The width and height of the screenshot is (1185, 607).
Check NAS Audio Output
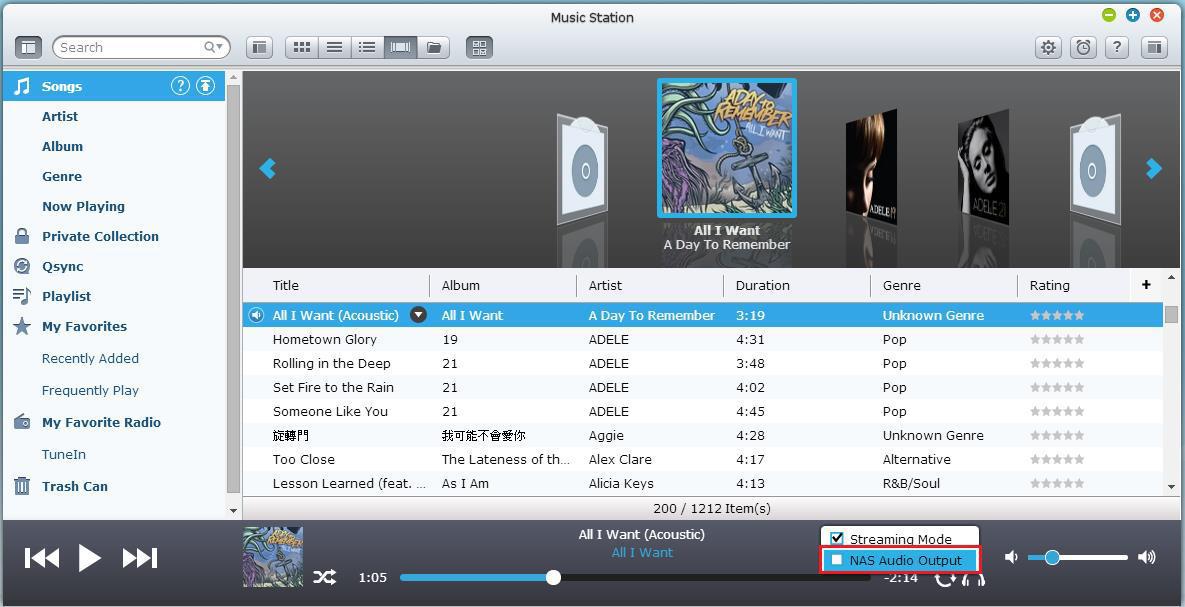click(837, 560)
